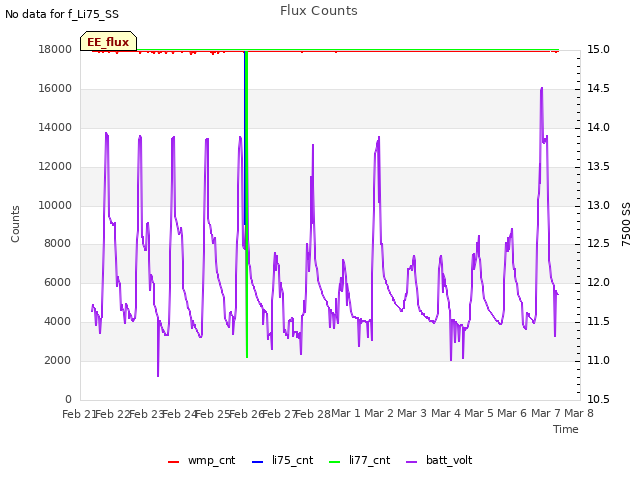This screenshot has width=640, height=480.
Task: Click the 0 tick label on left axis
Action: 68,399
